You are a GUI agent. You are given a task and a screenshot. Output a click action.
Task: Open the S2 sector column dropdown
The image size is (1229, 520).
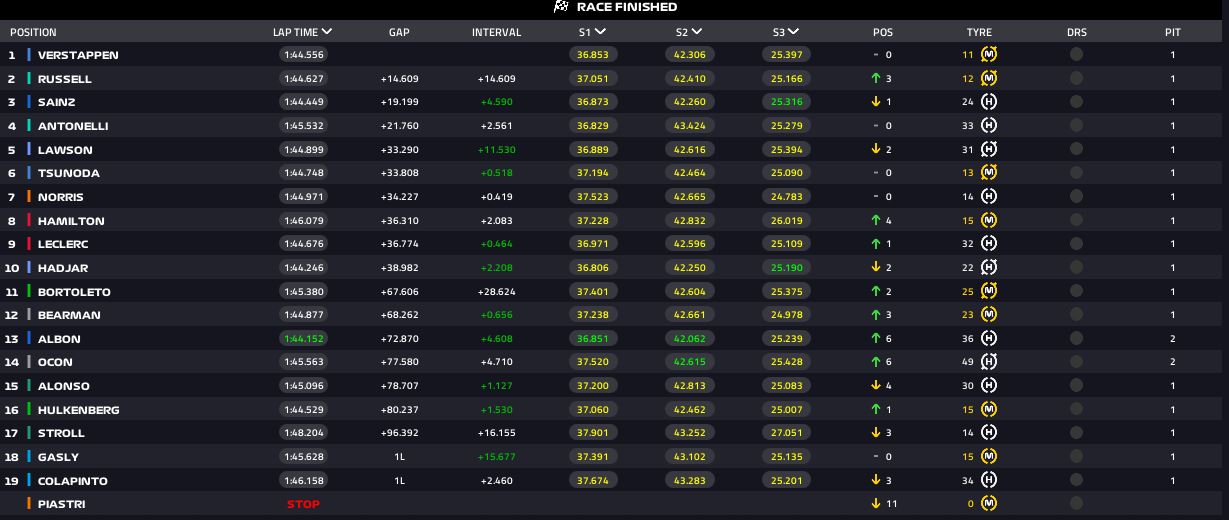tap(697, 32)
